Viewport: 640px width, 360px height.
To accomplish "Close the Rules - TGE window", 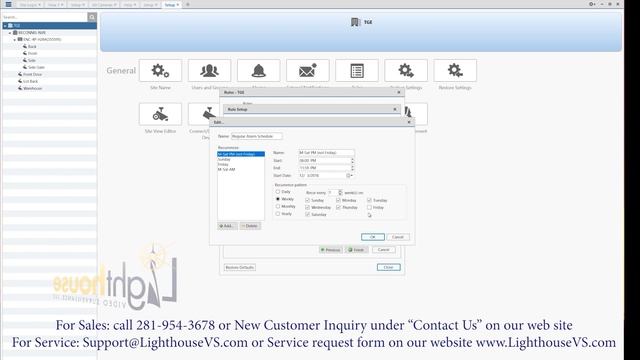I will tap(399, 92).
